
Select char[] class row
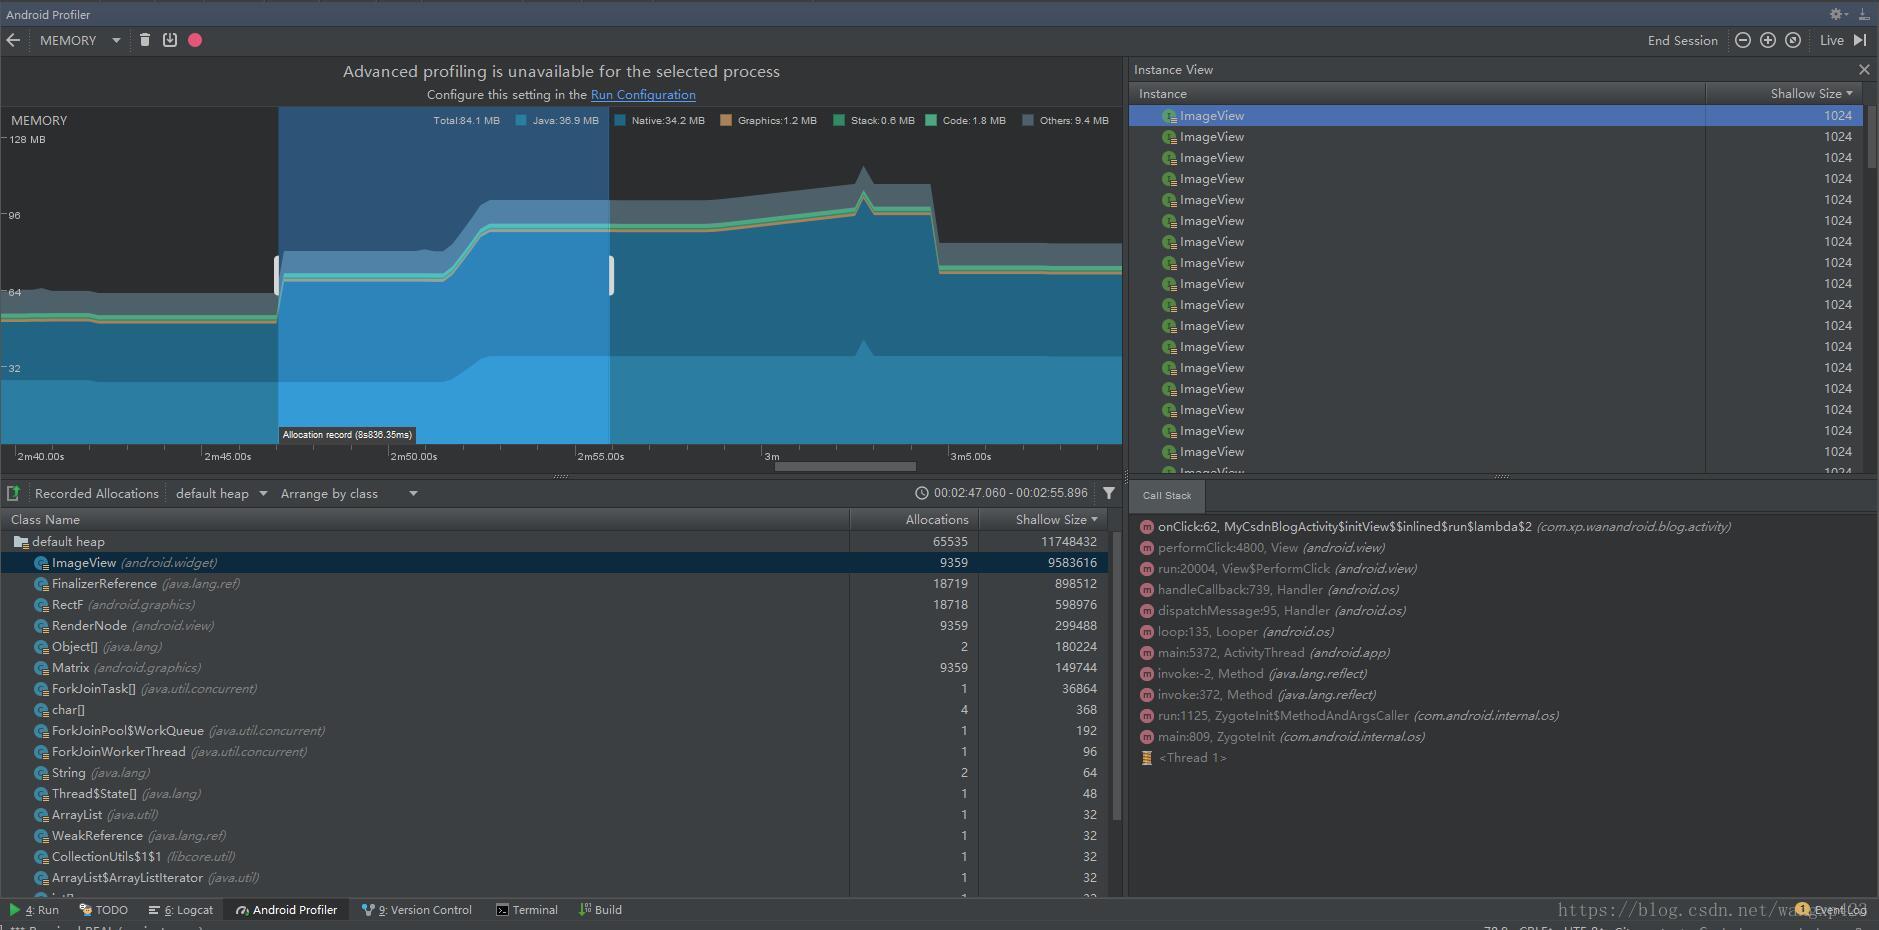pyautogui.click(x=554, y=710)
